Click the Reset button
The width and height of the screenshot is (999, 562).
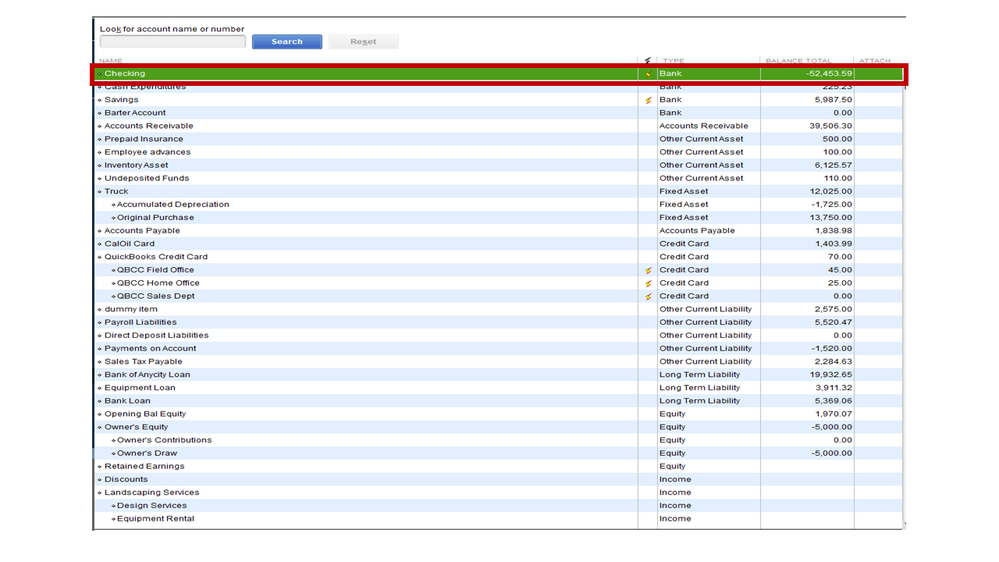(363, 41)
